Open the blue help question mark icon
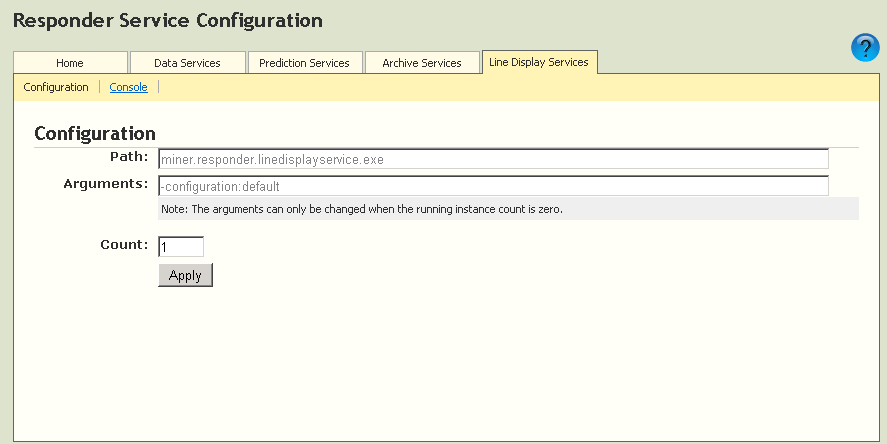This screenshot has width=887, height=444. (865, 47)
